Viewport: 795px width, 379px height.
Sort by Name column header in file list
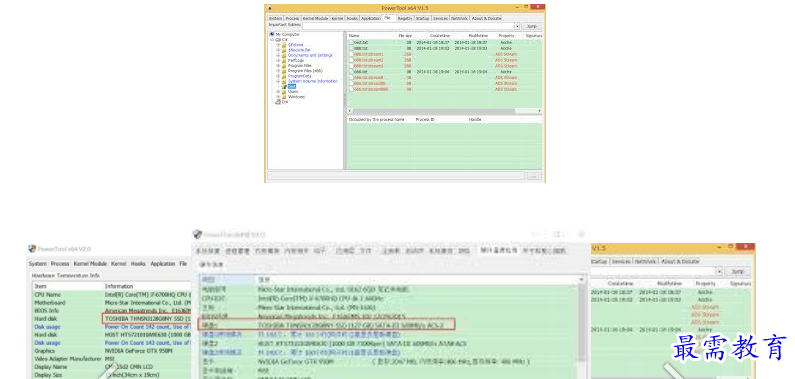(354, 36)
